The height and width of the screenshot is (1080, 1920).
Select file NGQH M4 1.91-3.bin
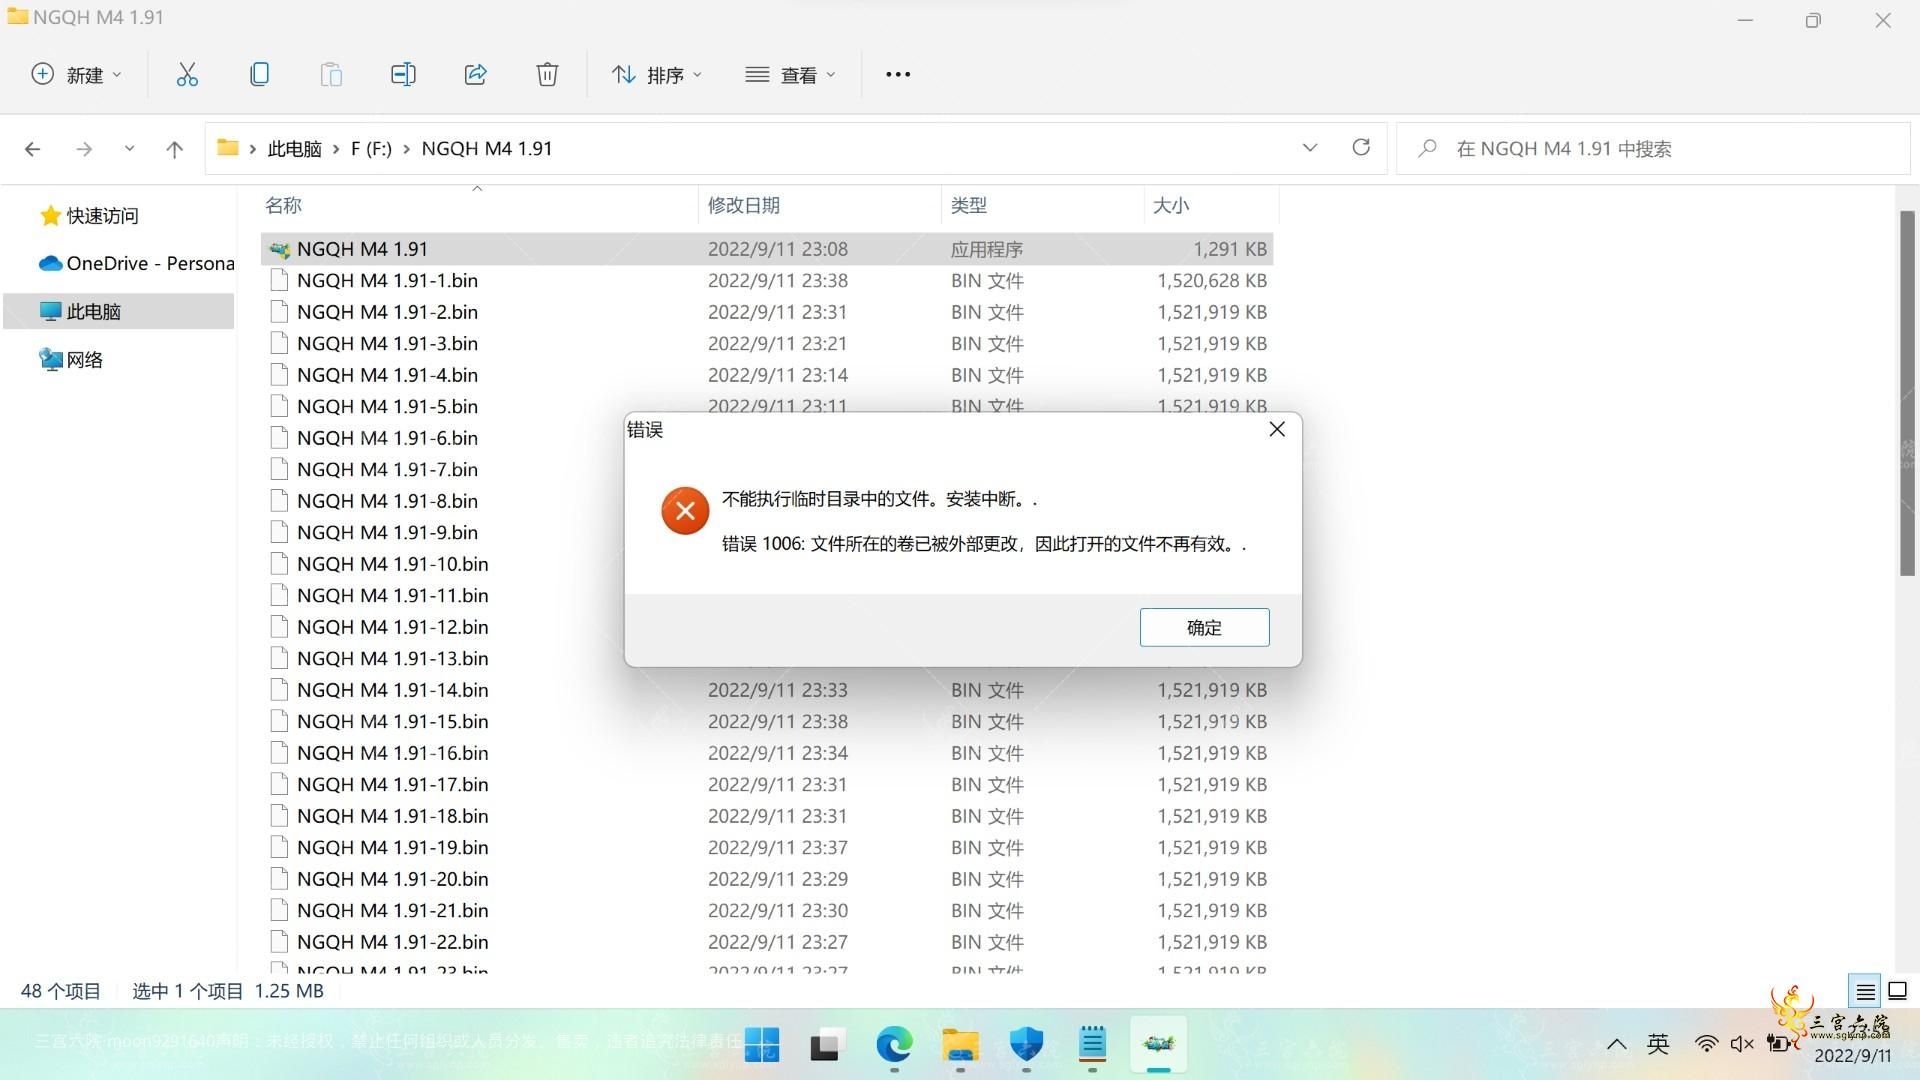767,344
